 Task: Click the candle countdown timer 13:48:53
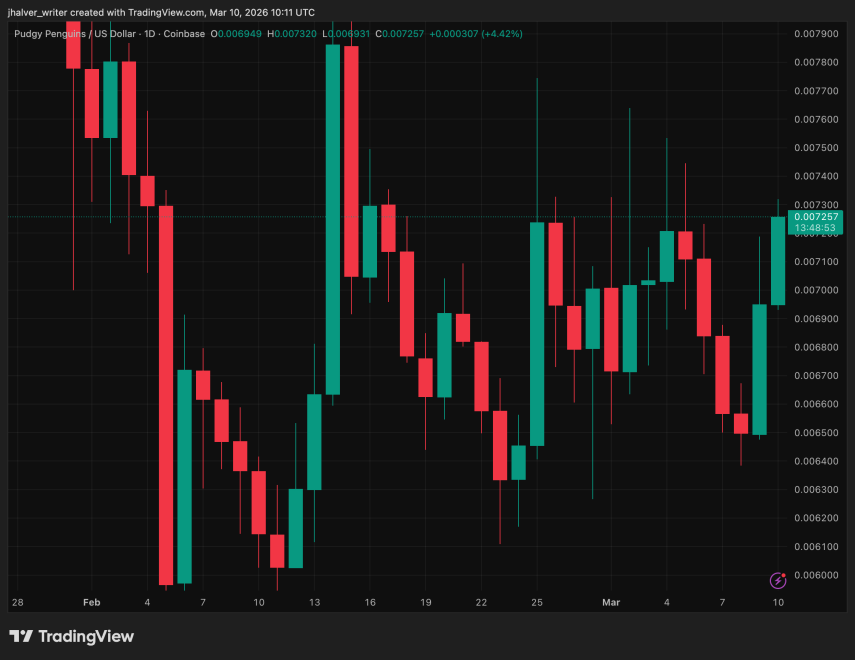(x=815, y=228)
